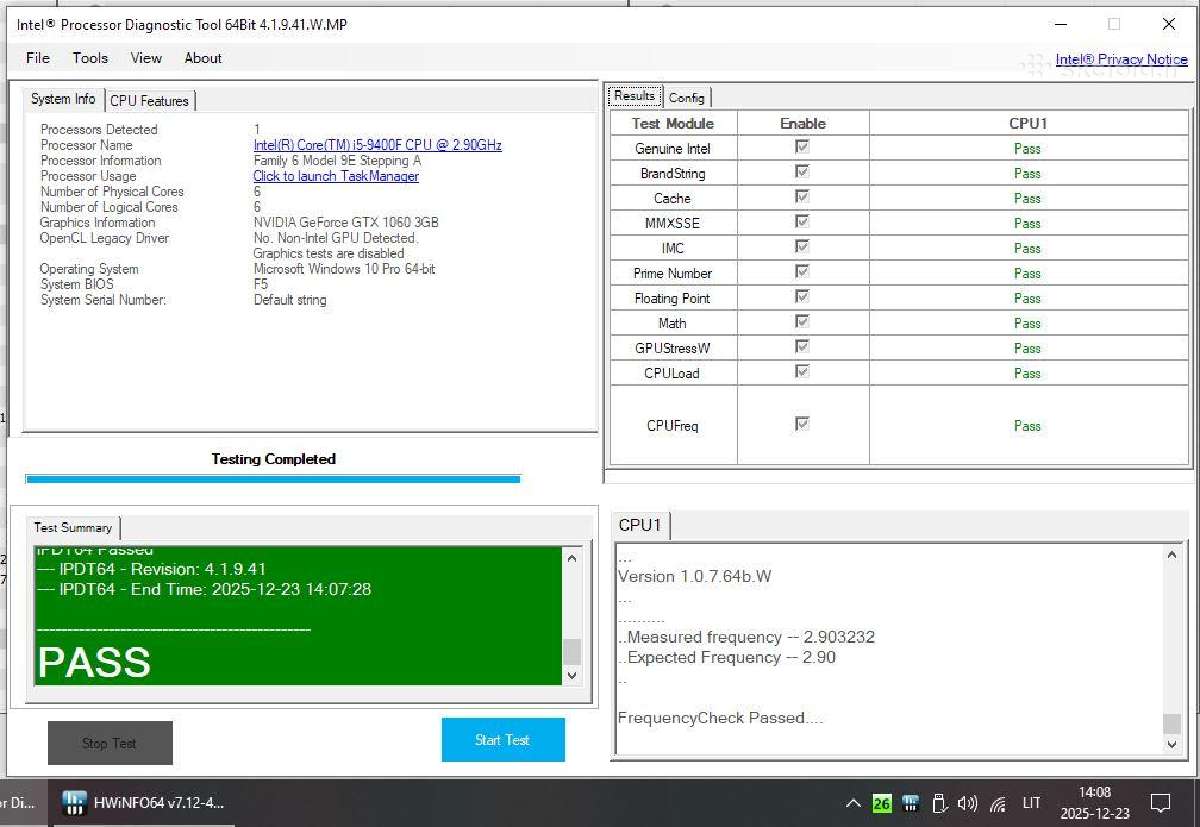Open the Tools menu
This screenshot has height=827, width=1200.
[90, 58]
